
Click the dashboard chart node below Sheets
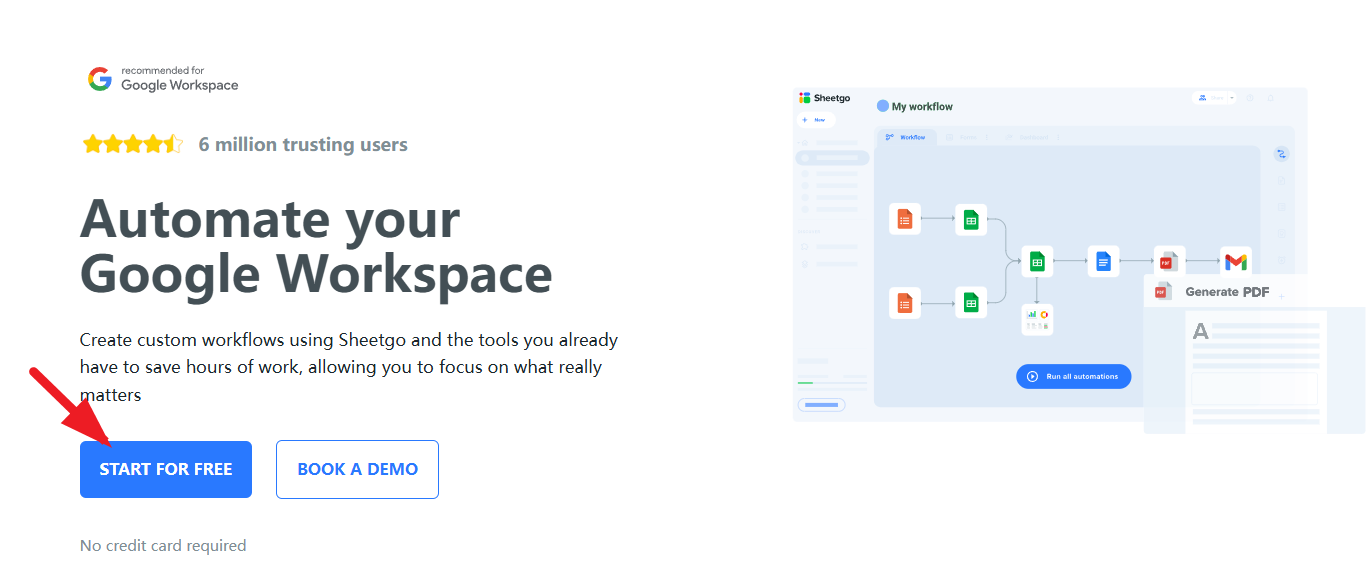(x=1037, y=320)
